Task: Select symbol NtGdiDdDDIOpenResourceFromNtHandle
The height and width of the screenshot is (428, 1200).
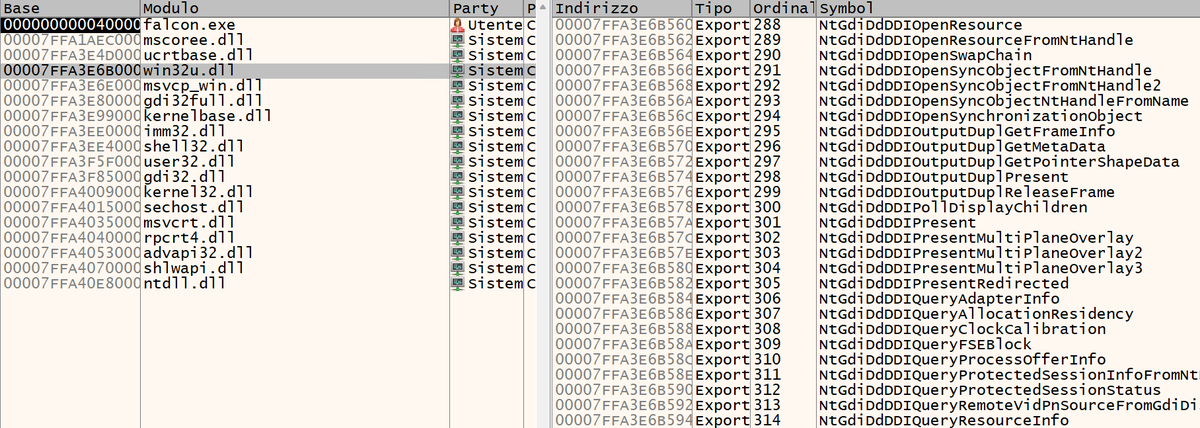Action: pyautogui.click(x=976, y=40)
